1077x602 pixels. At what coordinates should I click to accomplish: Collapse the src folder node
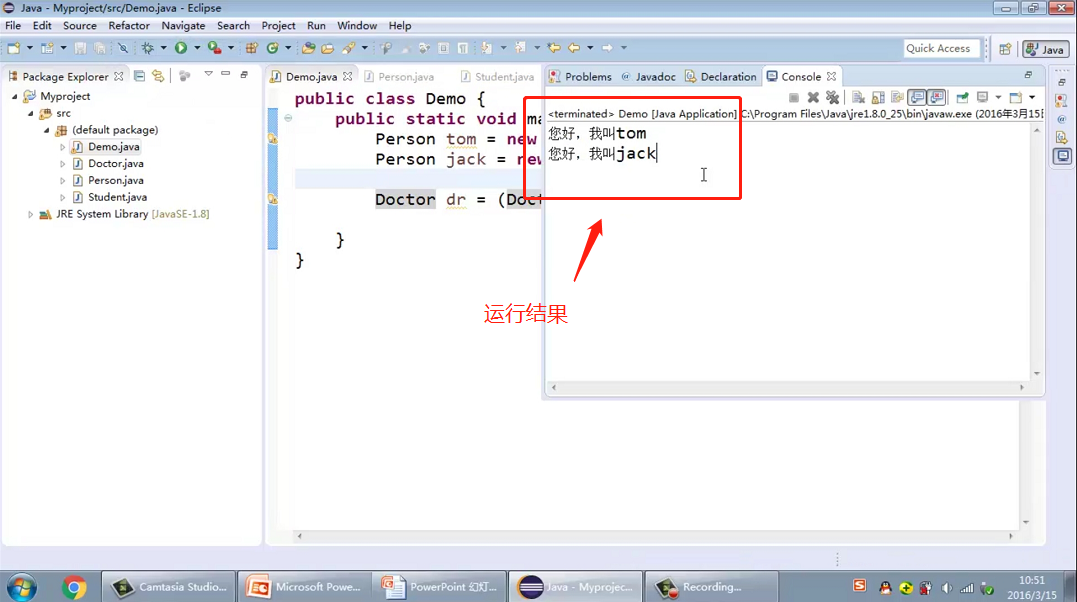[x=31, y=113]
